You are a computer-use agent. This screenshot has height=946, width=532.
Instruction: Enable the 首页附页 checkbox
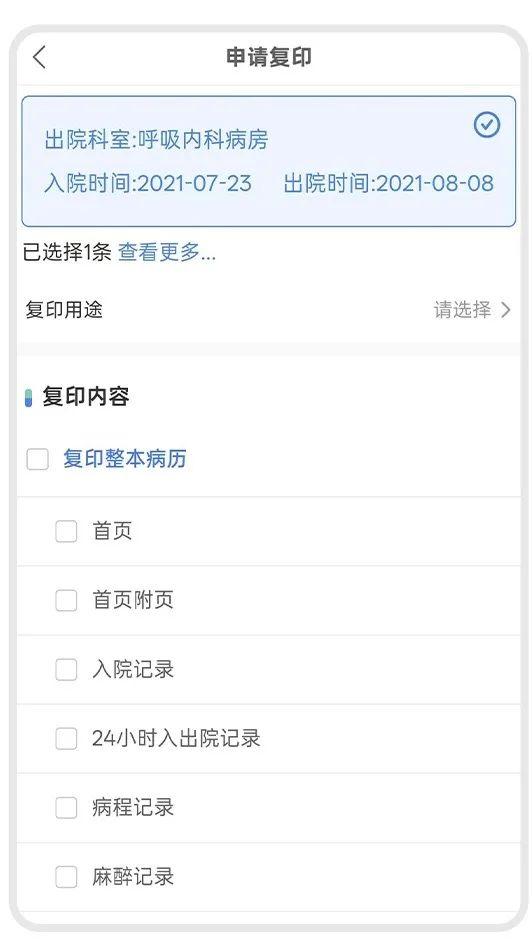(66, 600)
